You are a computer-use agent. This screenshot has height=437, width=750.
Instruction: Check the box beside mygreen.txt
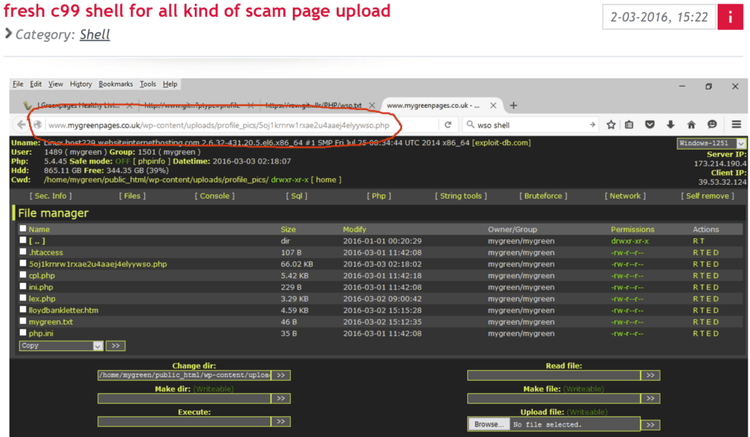23,322
